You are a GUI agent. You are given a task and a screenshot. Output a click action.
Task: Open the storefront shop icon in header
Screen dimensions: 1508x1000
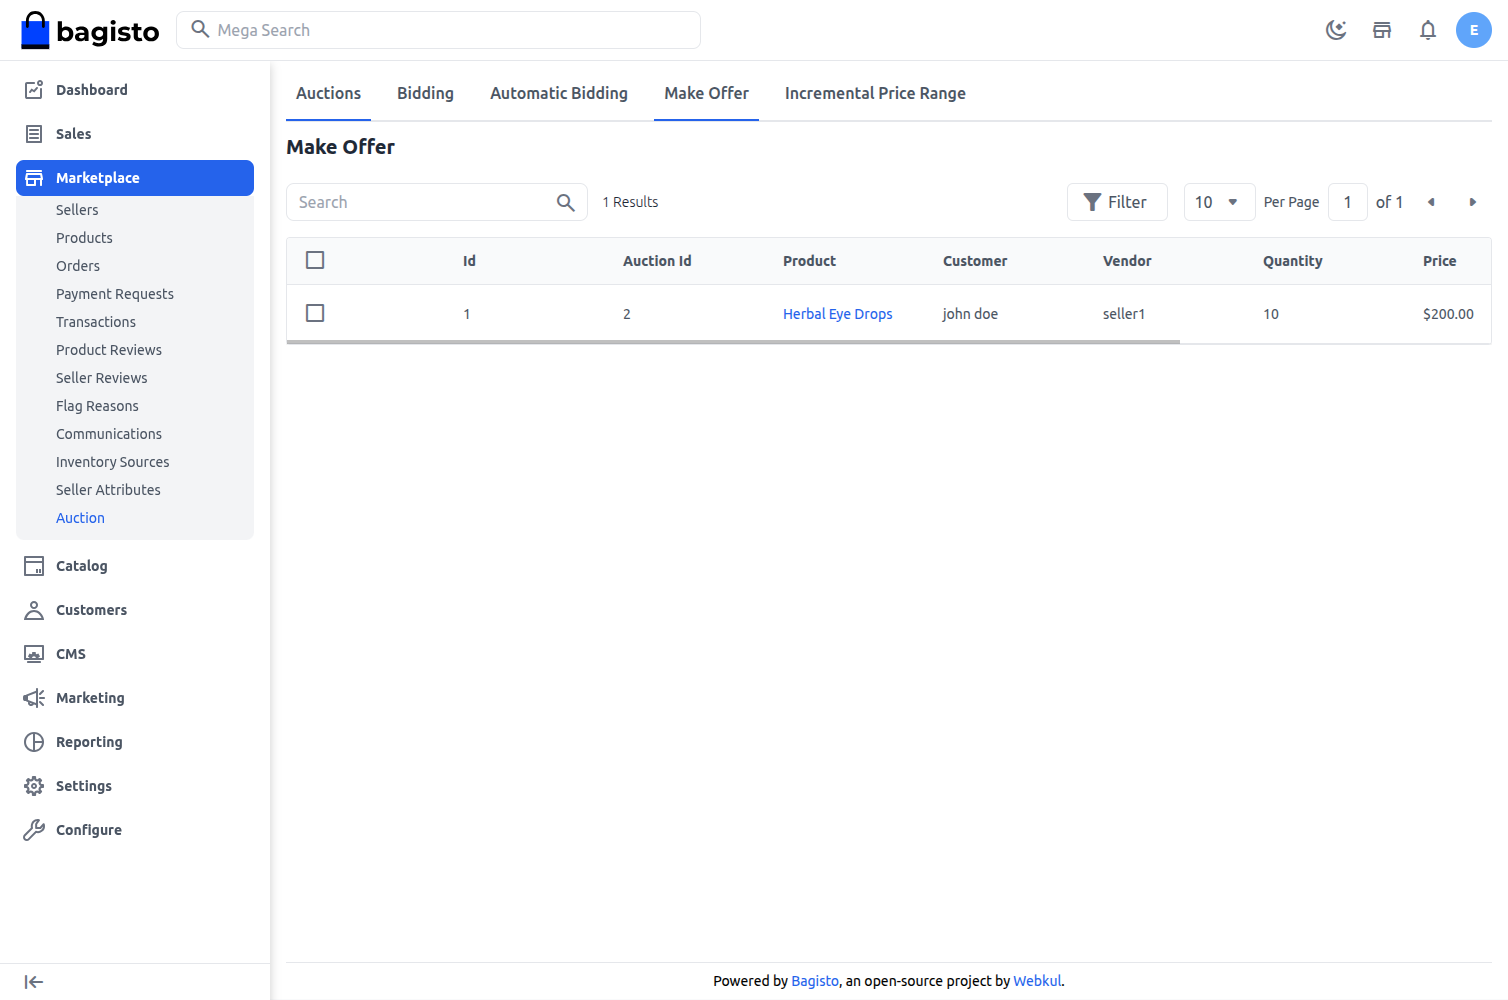[1382, 30]
